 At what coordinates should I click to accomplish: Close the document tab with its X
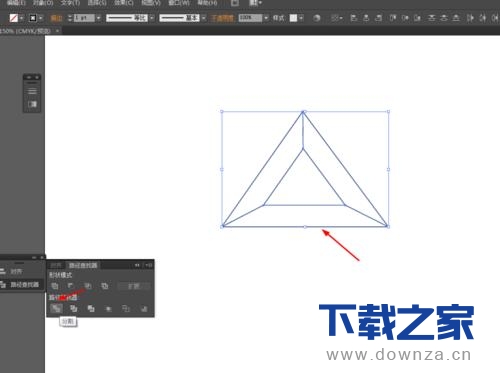coord(58,31)
